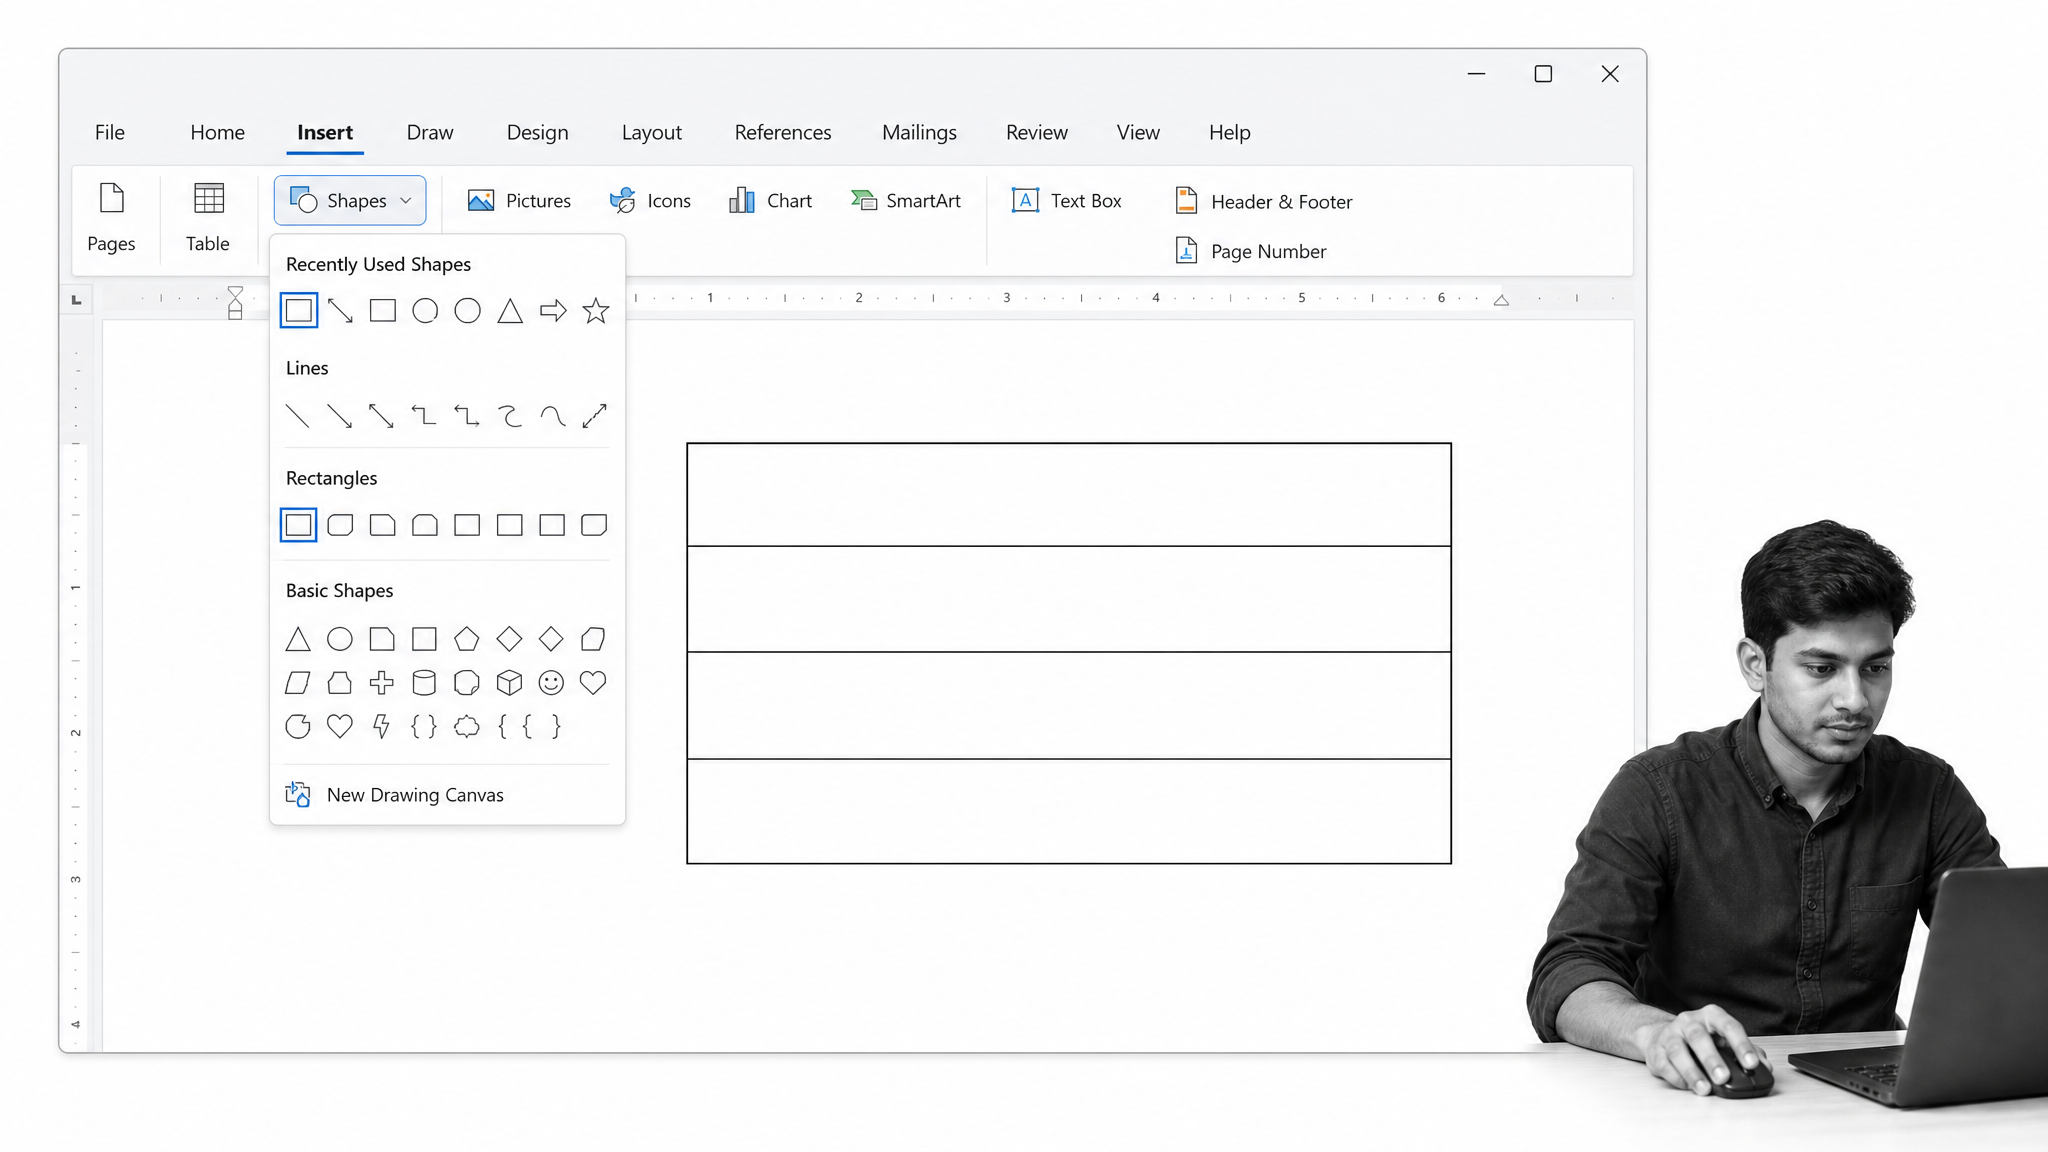Open the Icons library
The height and width of the screenshot is (1152, 2048).
(650, 201)
